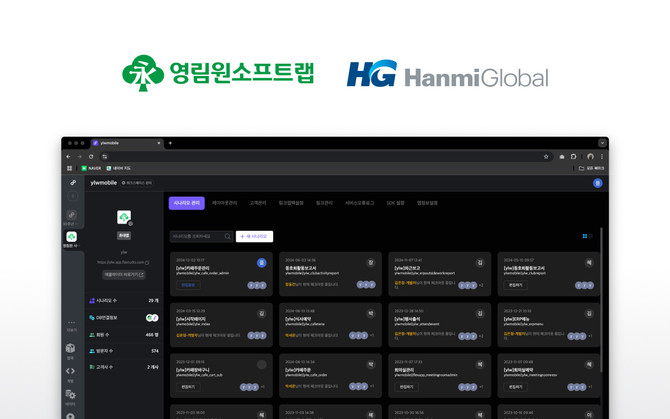Toggle the 대화연결정보 switch in the side panel
This screenshot has width=670, height=419.
point(150,317)
